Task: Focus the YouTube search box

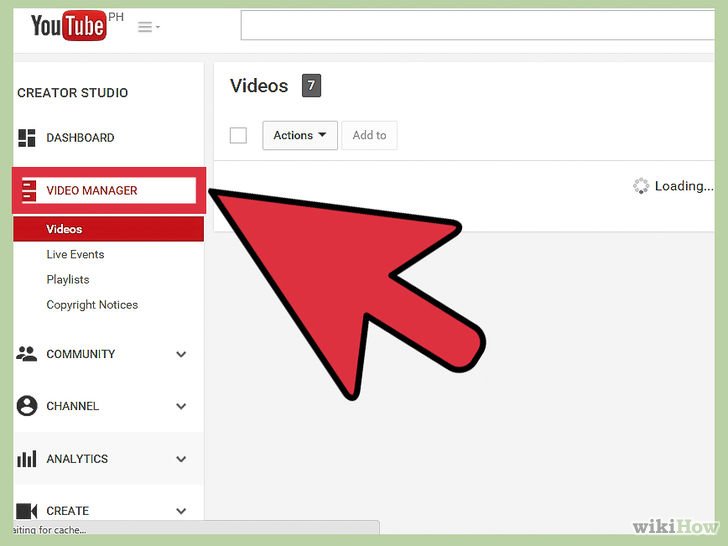Action: coord(477,25)
